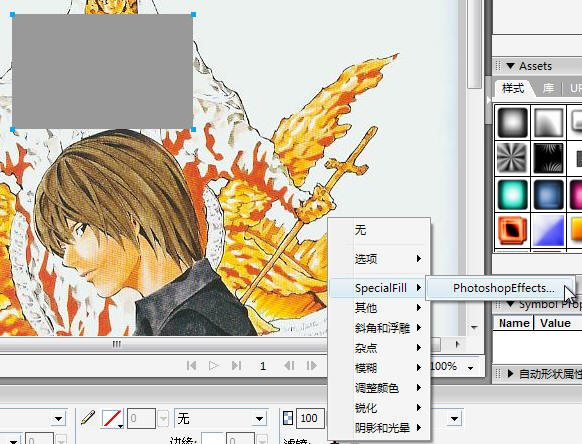
Task: Apply the orange beveled frame style
Action: 513,231
